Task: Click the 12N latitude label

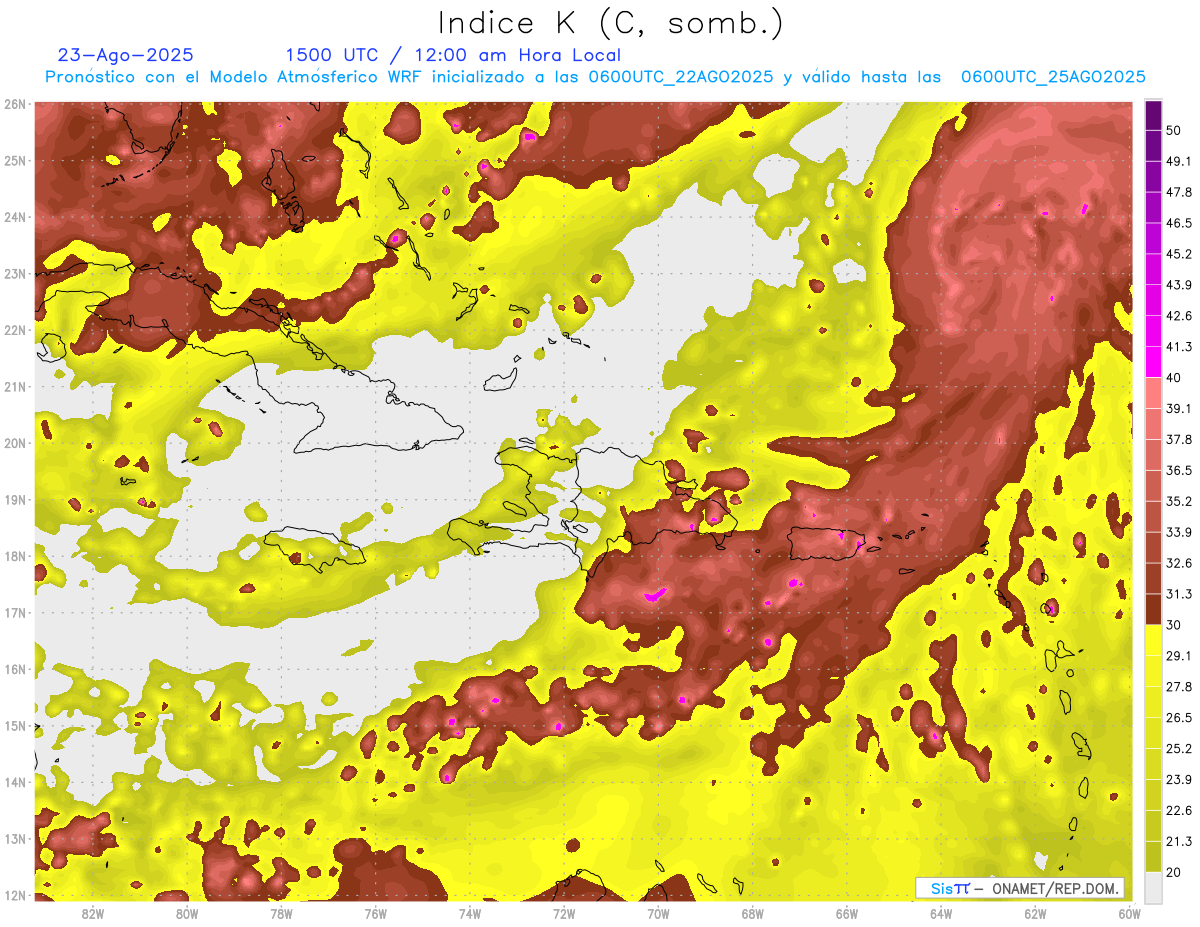Action: click(x=15, y=895)
